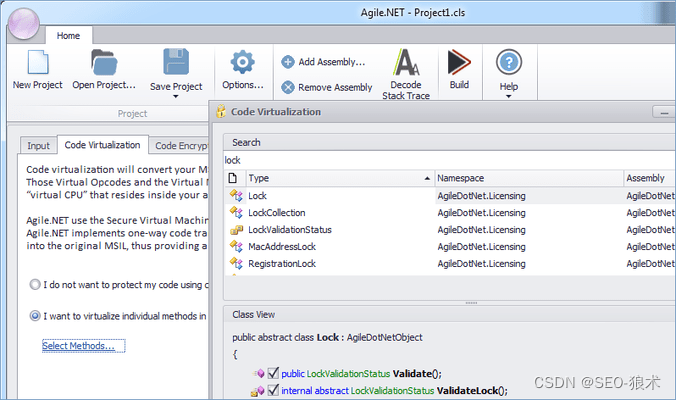Select the 'RegistrationLock' type row

tap(450, 263)
